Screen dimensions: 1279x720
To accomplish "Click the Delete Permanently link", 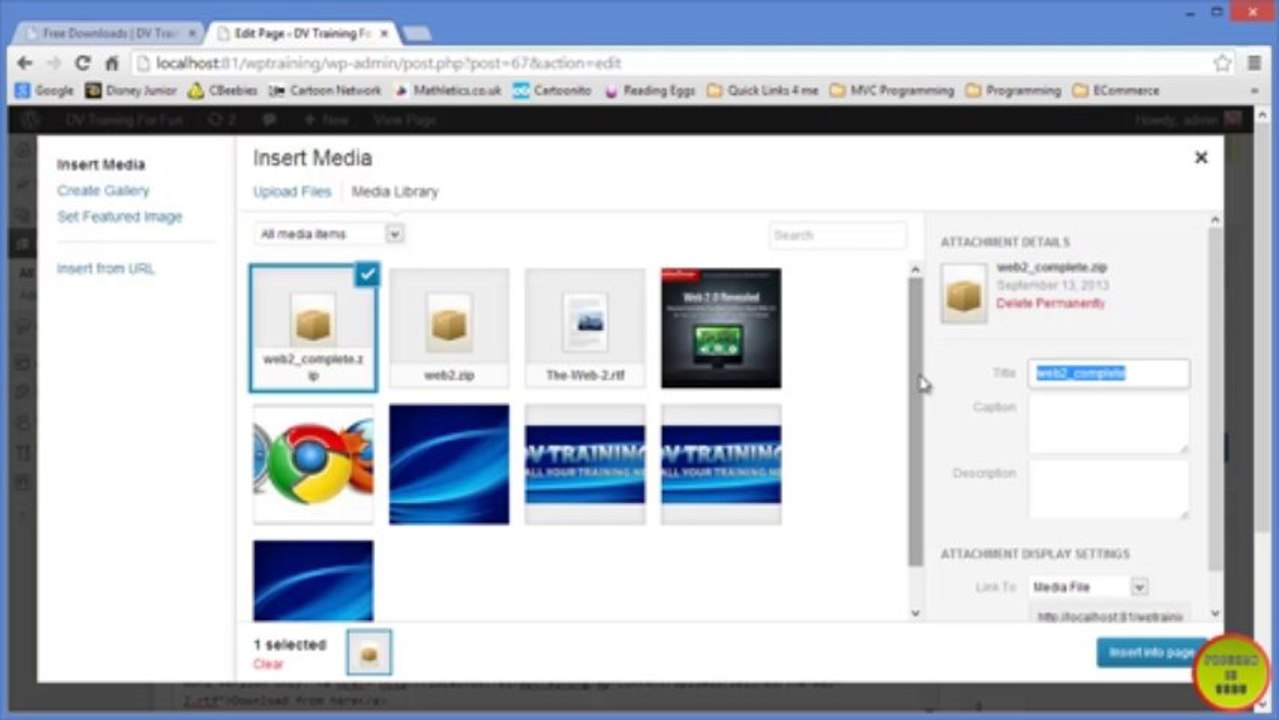I will [1051, 302].
